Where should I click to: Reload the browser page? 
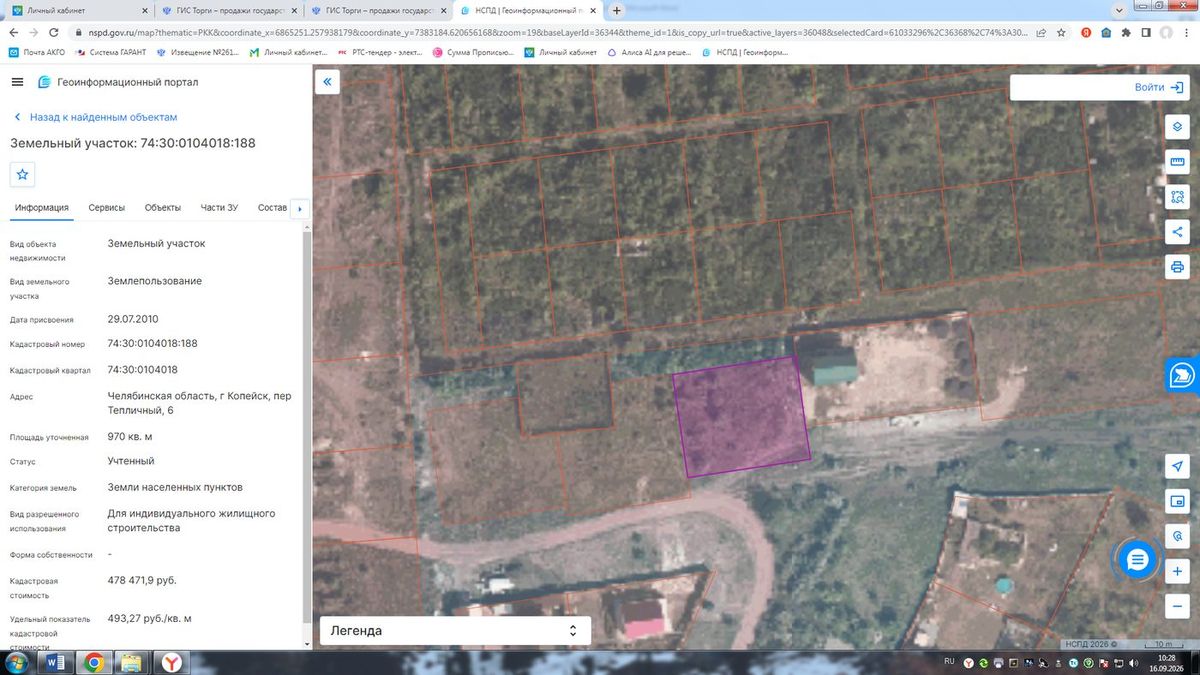(x=53, y=32)
